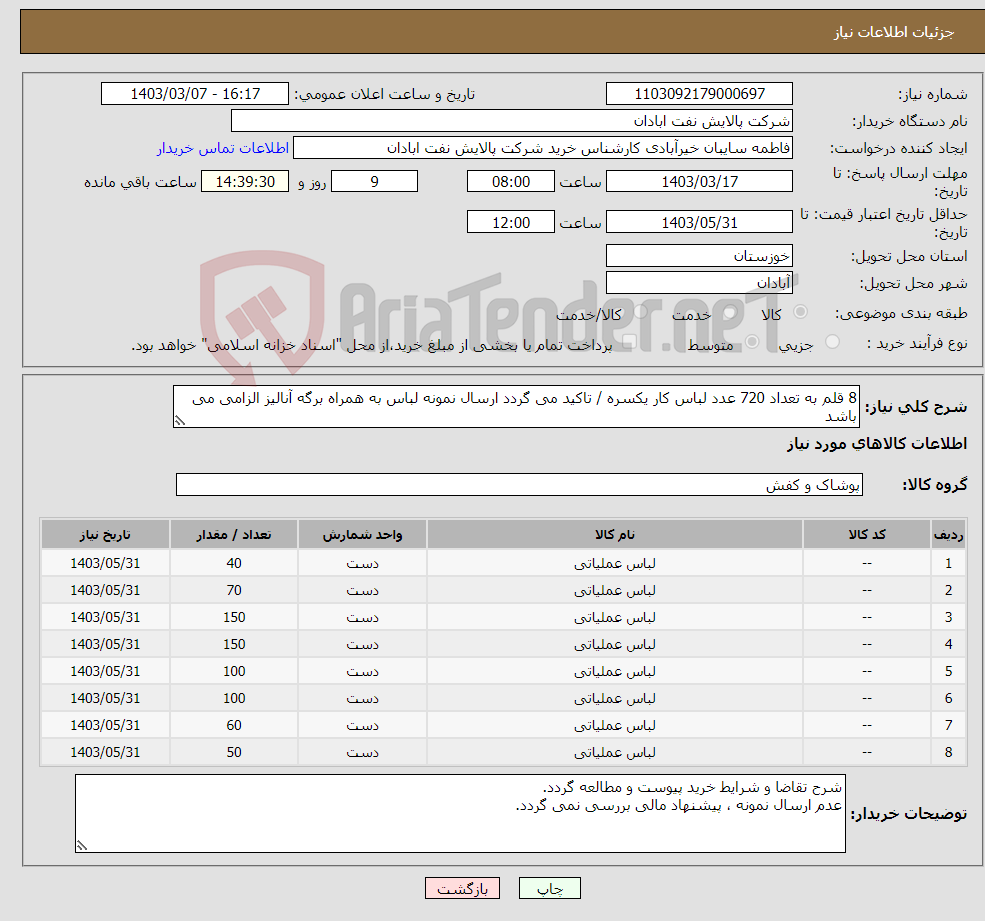Select the متوسط purchase type radio

(752, 342)
